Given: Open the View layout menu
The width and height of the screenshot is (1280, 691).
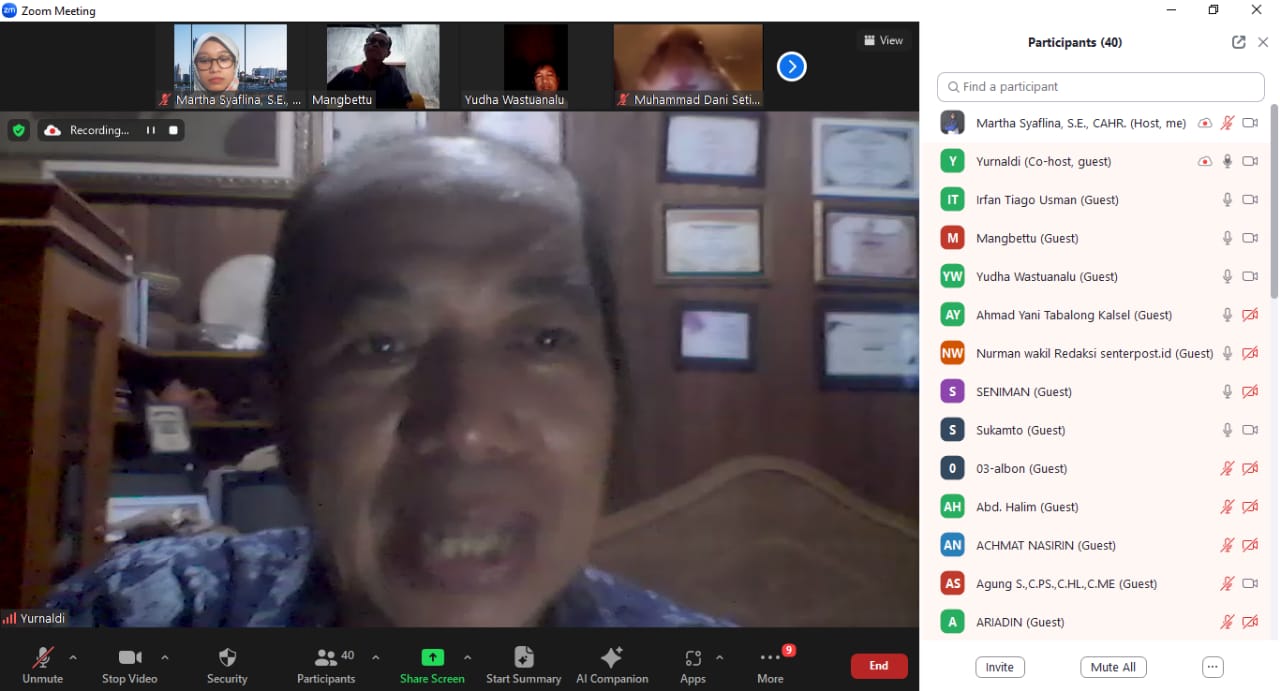Looking at the screenshot, I should (x=883, y=40).
